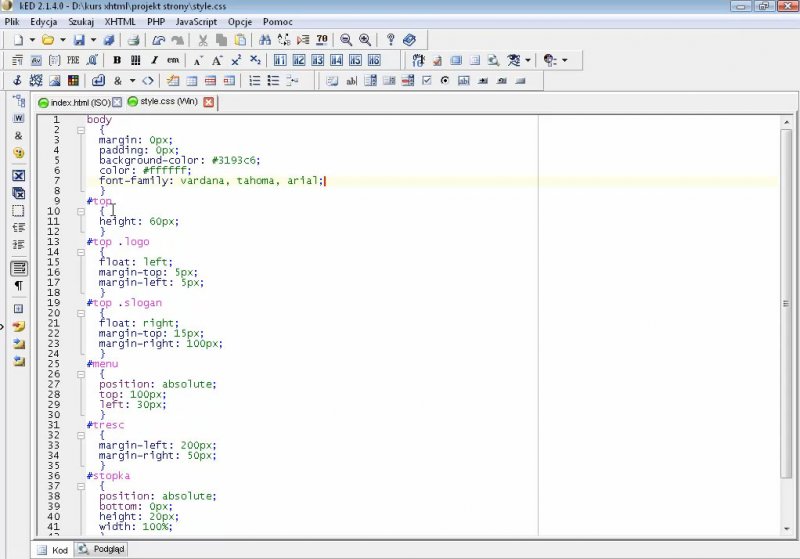Open the XHTML menu
The width and height of the screenshot is (800, 559).
tap(119, 21)
